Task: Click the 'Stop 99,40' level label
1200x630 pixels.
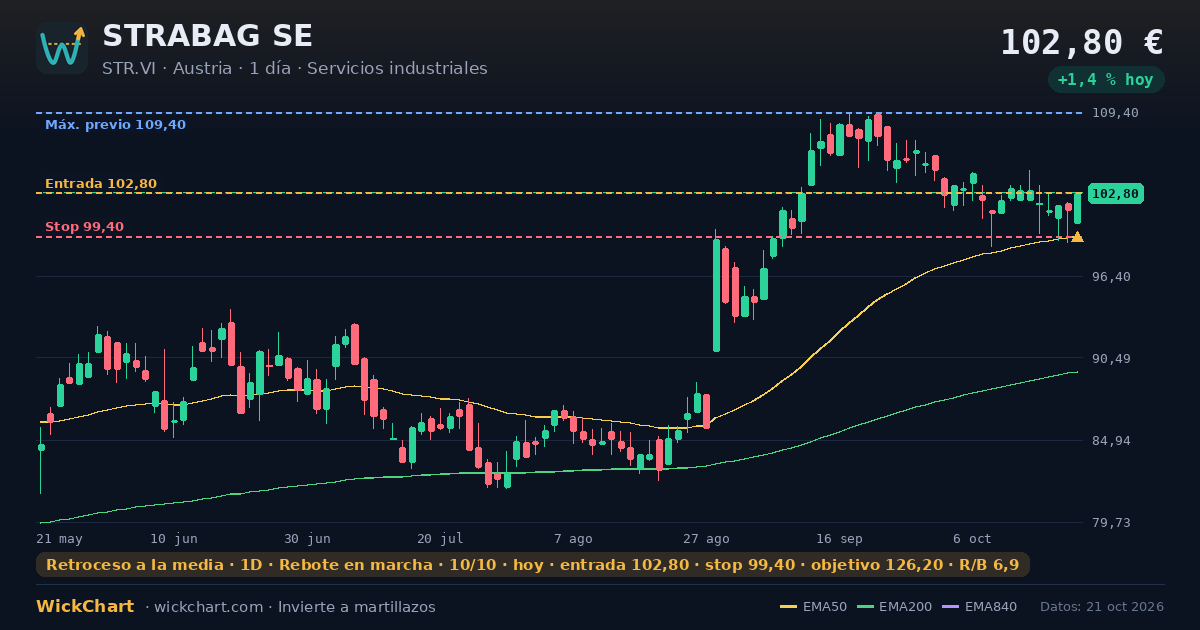Action: click(x=84, y=227)
